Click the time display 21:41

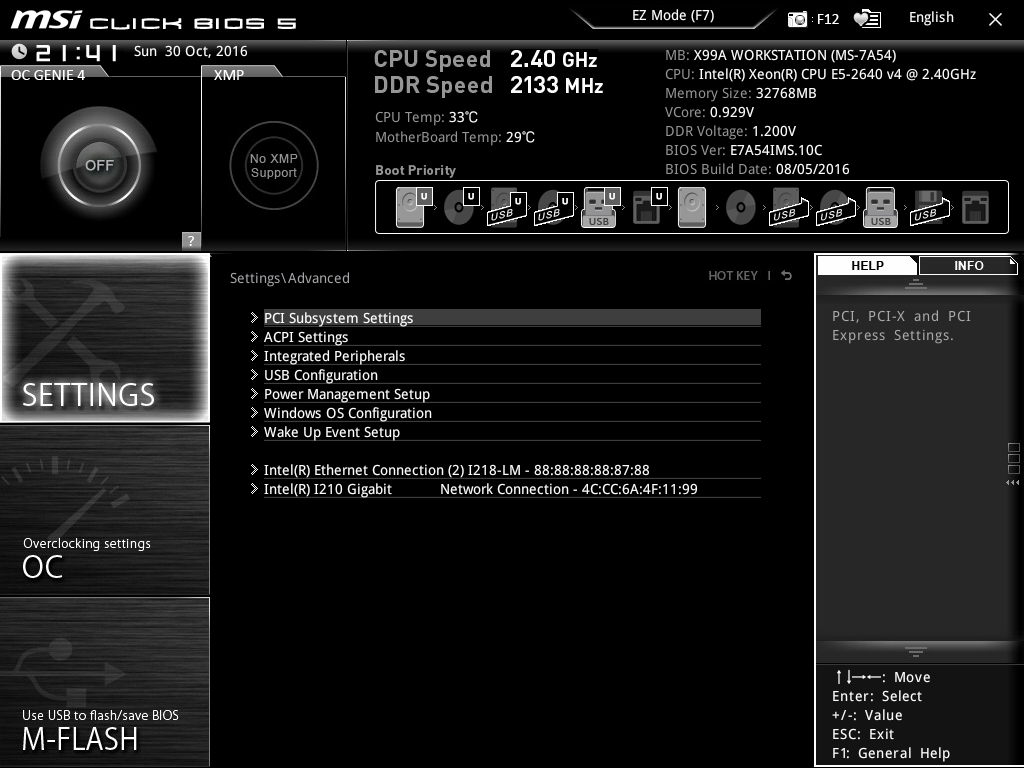coord(76,52)
